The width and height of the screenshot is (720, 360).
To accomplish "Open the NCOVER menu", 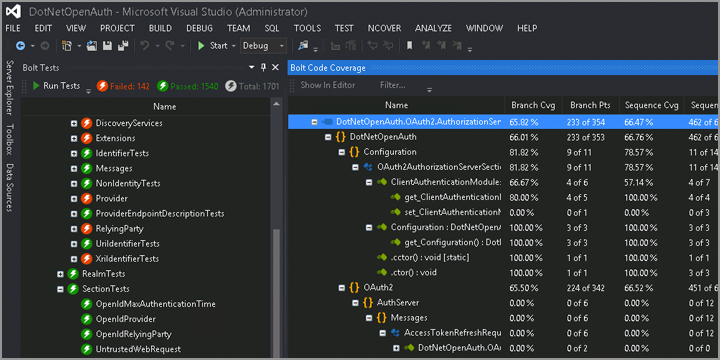I will click(384, 28).
